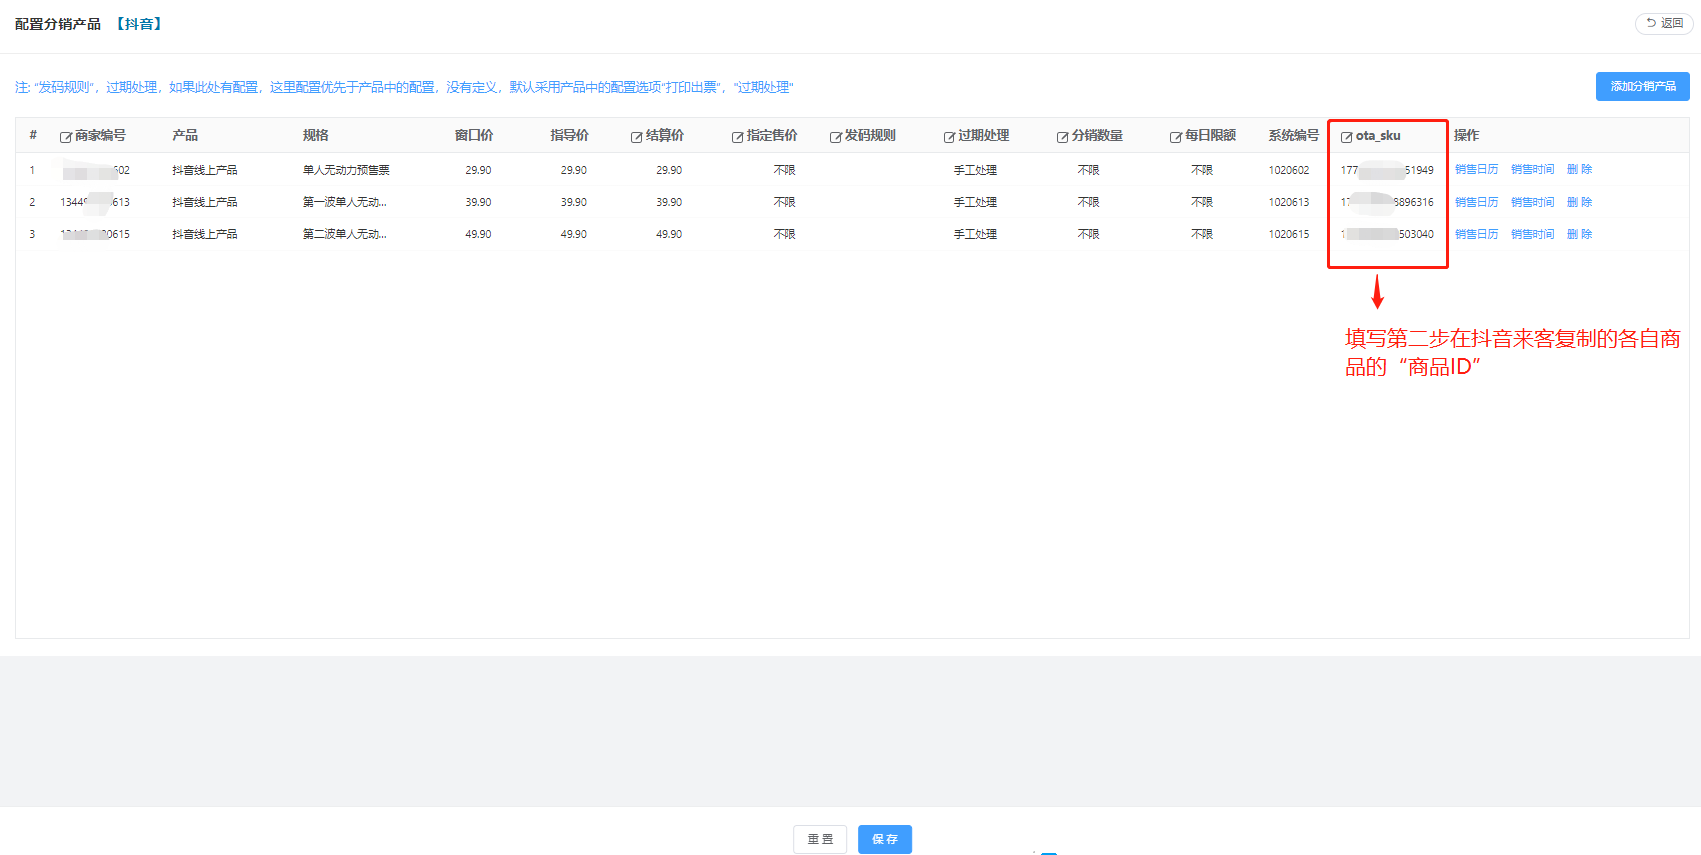Select the 单人无动力预售票 spec cell
The width and height of the screenshot is (1701, 855).
[346, 170]
